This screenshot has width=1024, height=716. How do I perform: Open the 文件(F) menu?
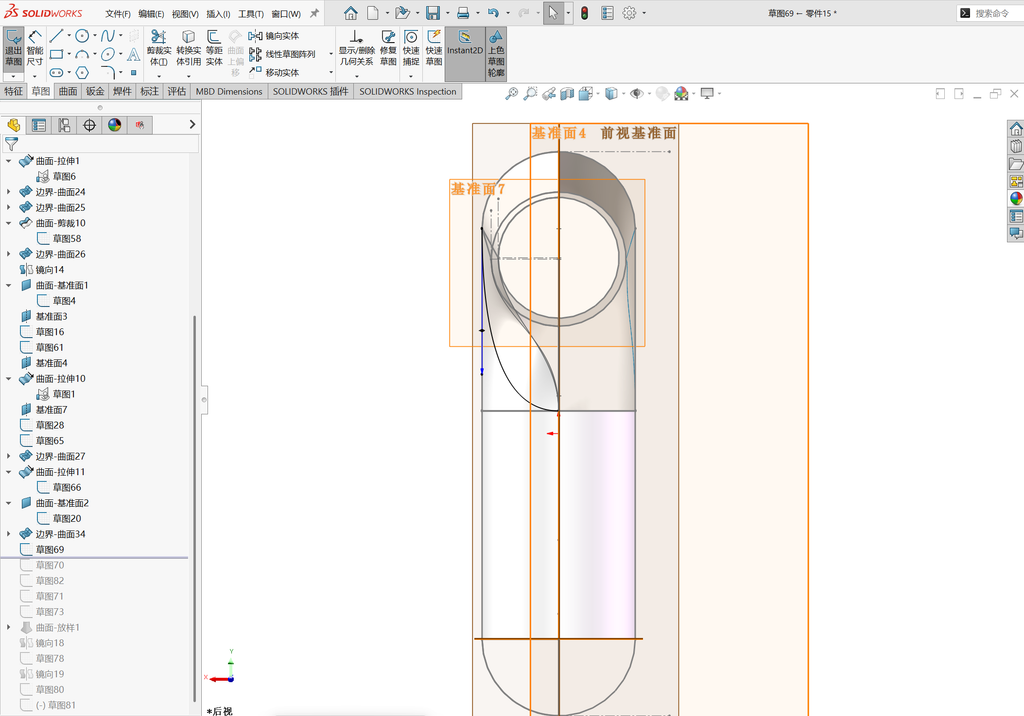coord(118,14)
